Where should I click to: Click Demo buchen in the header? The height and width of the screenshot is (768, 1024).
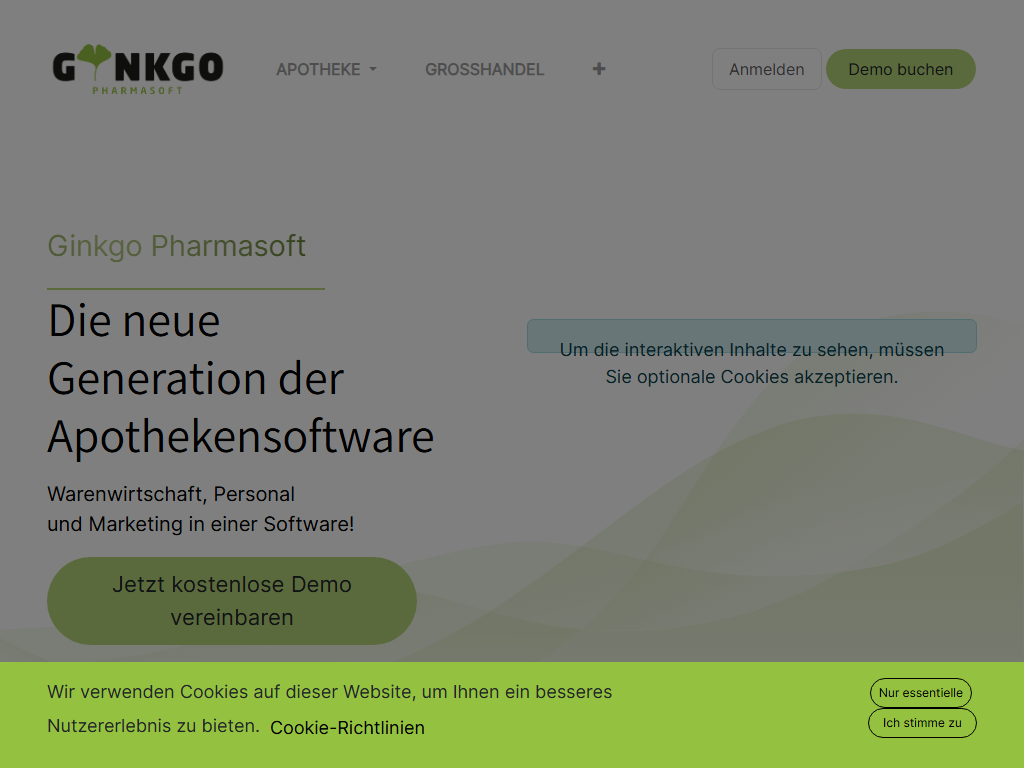[x=901, y=69]
